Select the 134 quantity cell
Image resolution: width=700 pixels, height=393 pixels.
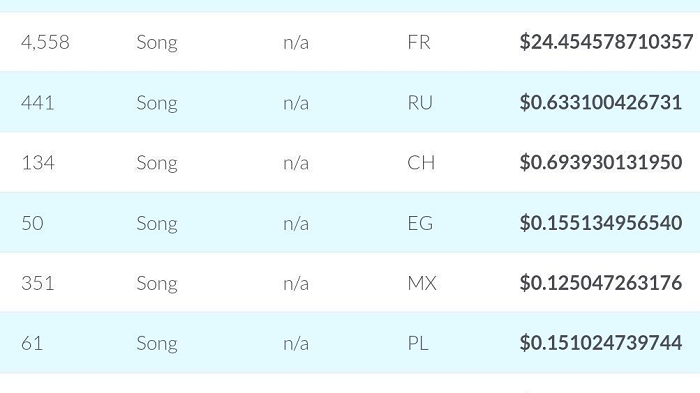point(38,163)
